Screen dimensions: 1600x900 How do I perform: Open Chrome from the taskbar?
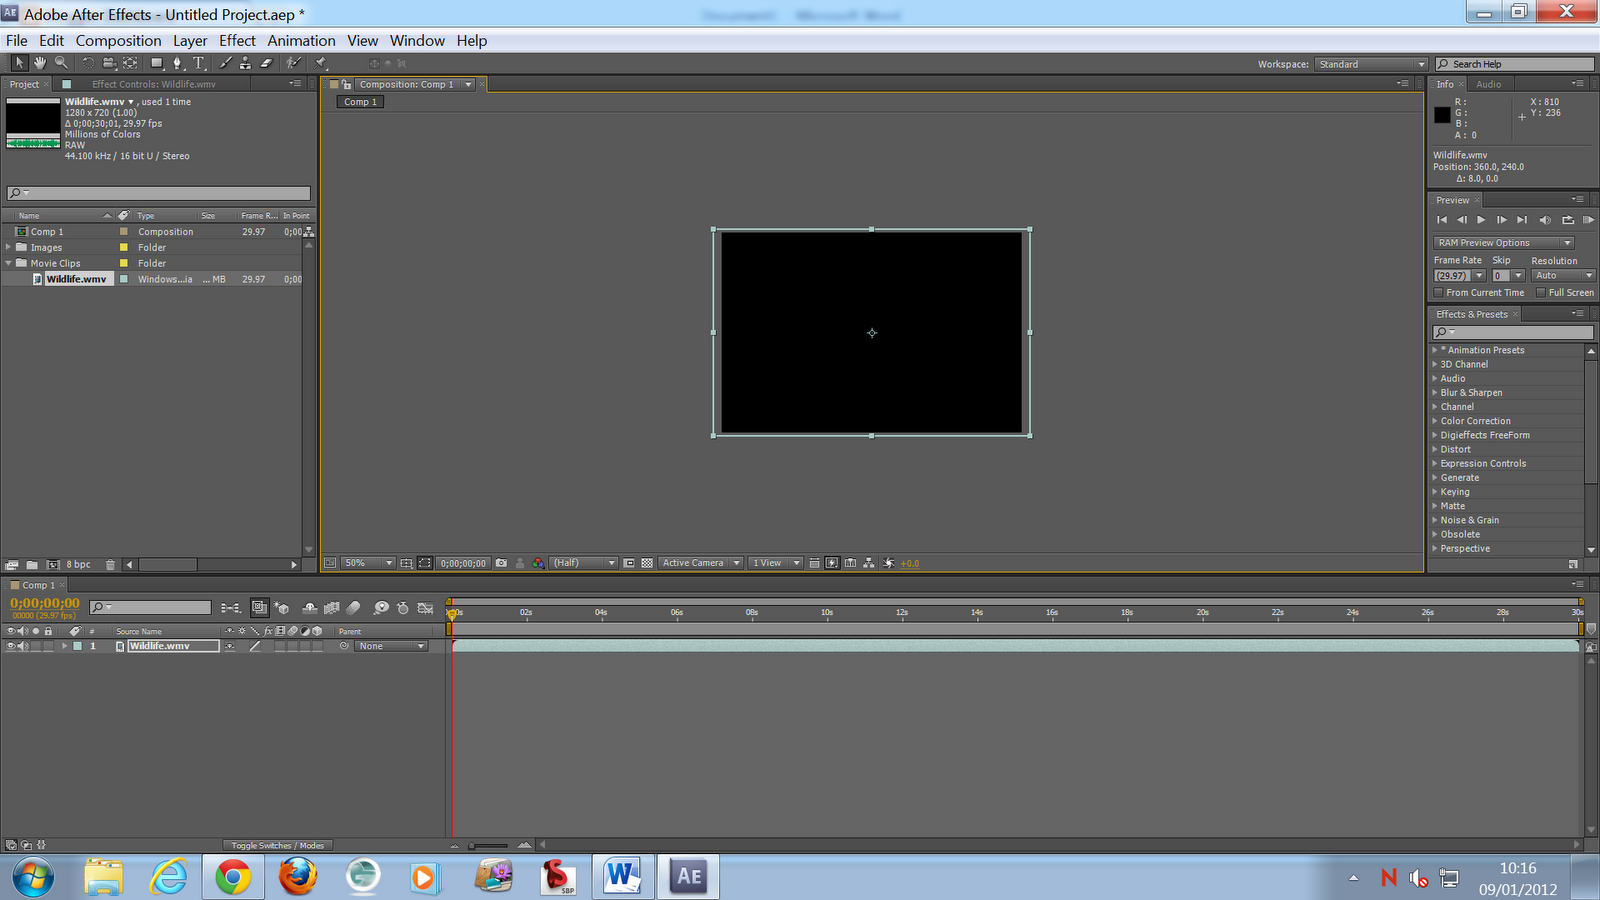point(233,877)
